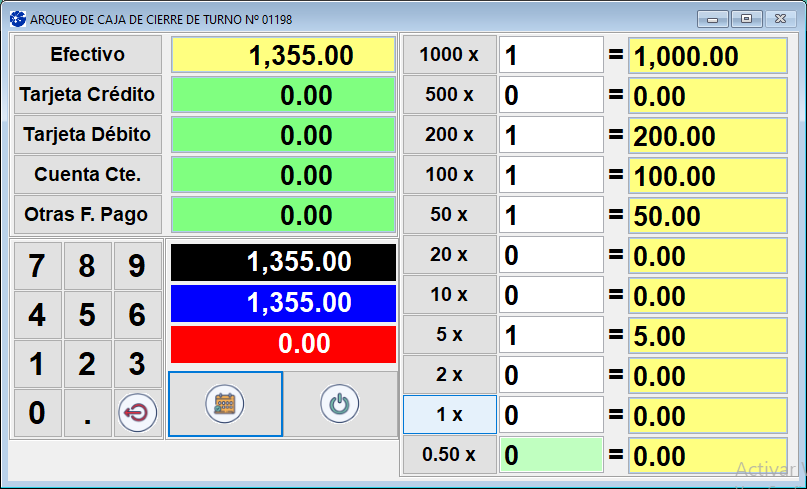Focus the 500 x quantity field

click(x=551, y=95)
